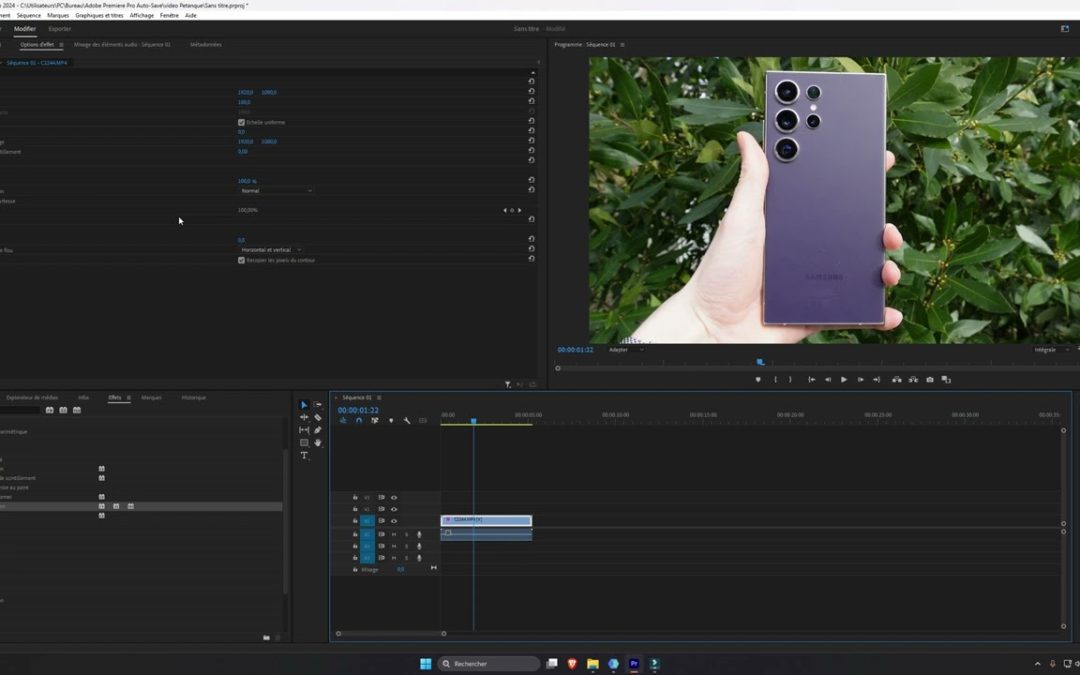Reset the value beside the Normal dropdown
The image size is (1080, 675).
pyautogui.click(x=531, y=190)
